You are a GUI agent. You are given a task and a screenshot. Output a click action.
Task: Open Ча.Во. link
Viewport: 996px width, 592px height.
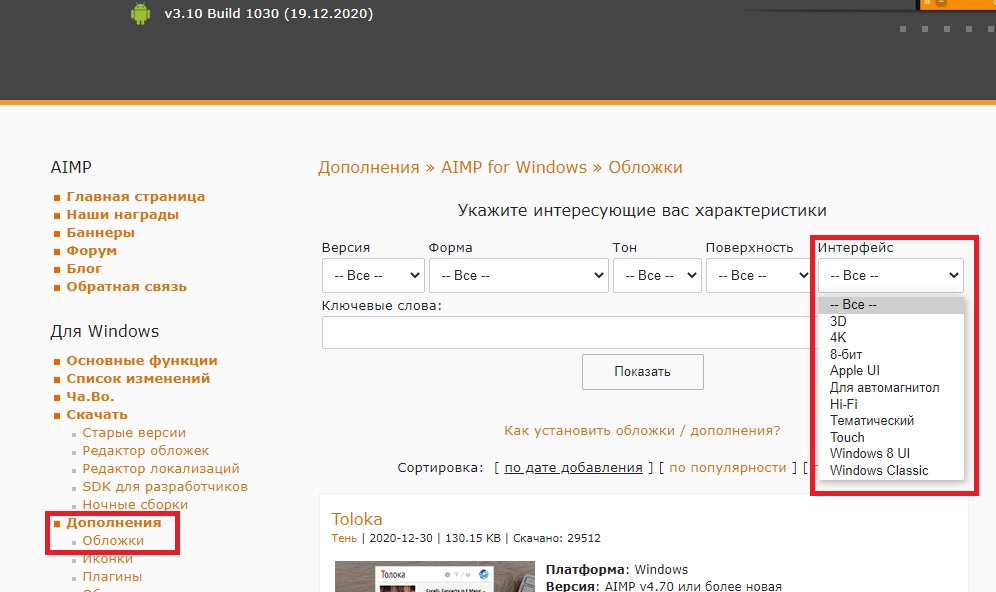(90, 396)
